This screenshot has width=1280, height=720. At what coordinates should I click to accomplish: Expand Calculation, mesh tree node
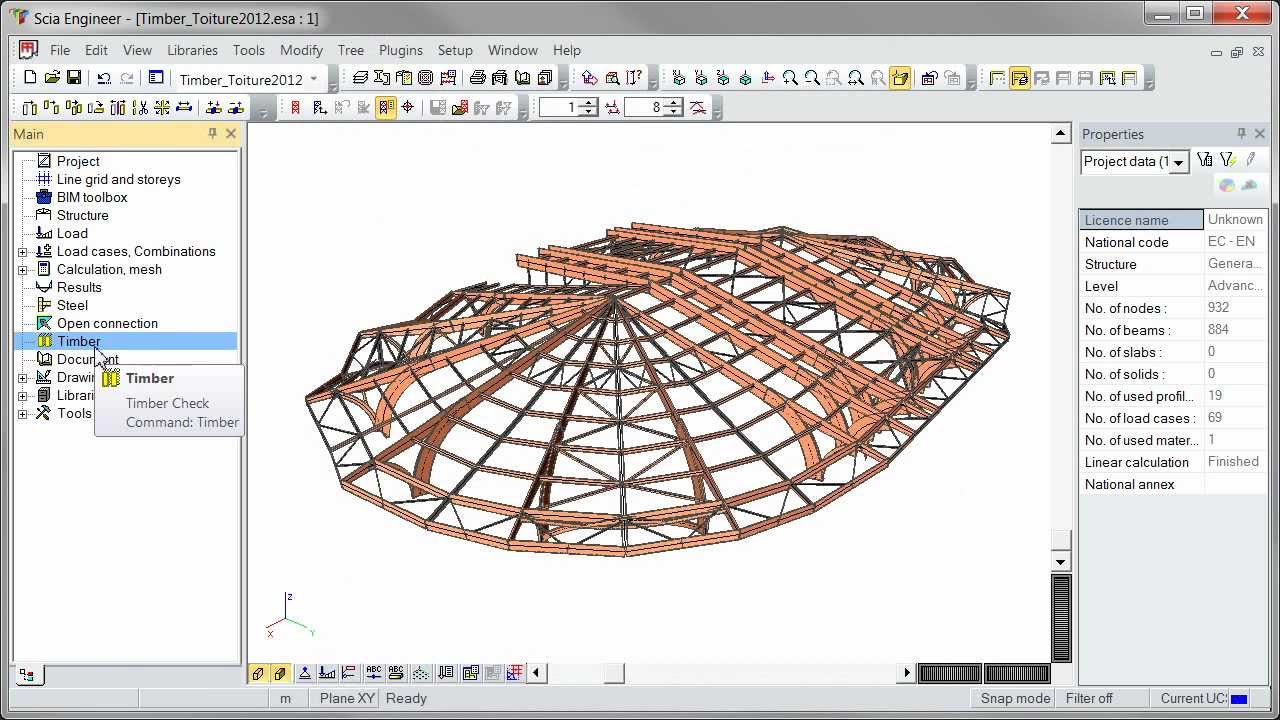(22, 270)
